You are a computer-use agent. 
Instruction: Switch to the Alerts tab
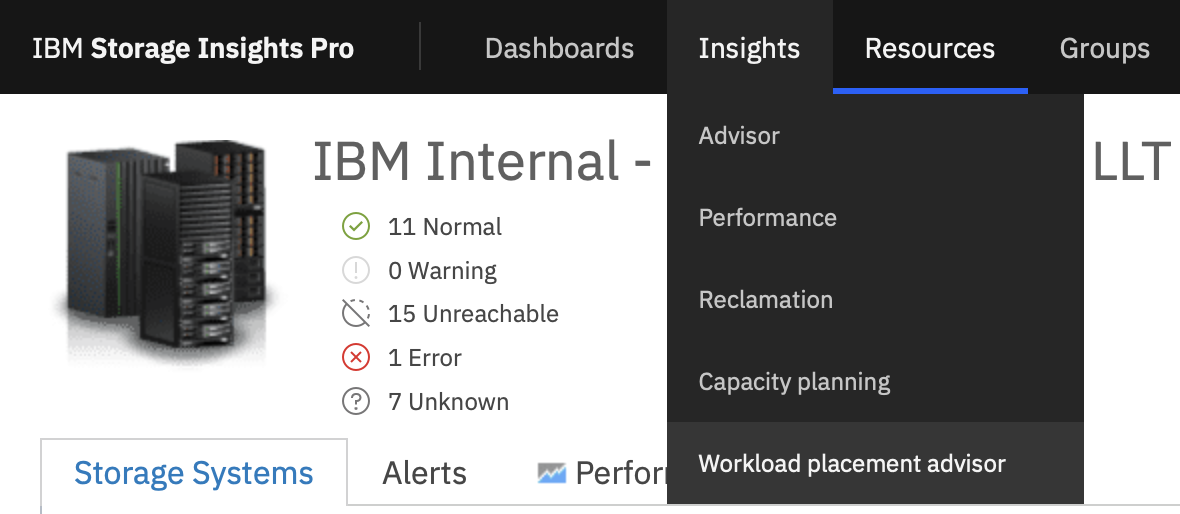coord(424,473)
